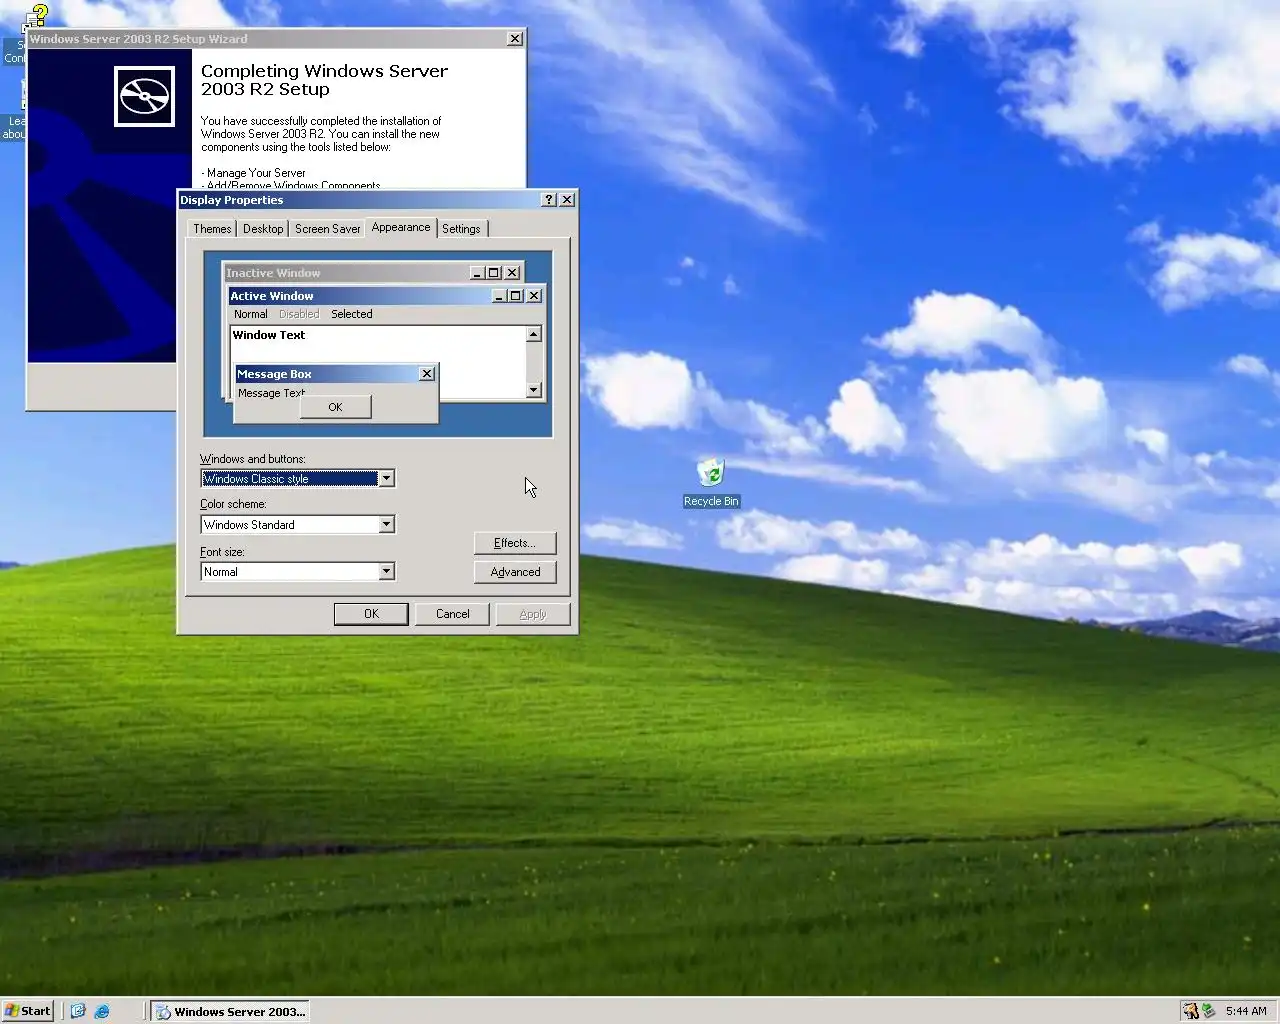Click the preview scrollbar down arrow
The width and height of the screenshot is (1280, 1024).
[534, 390]
